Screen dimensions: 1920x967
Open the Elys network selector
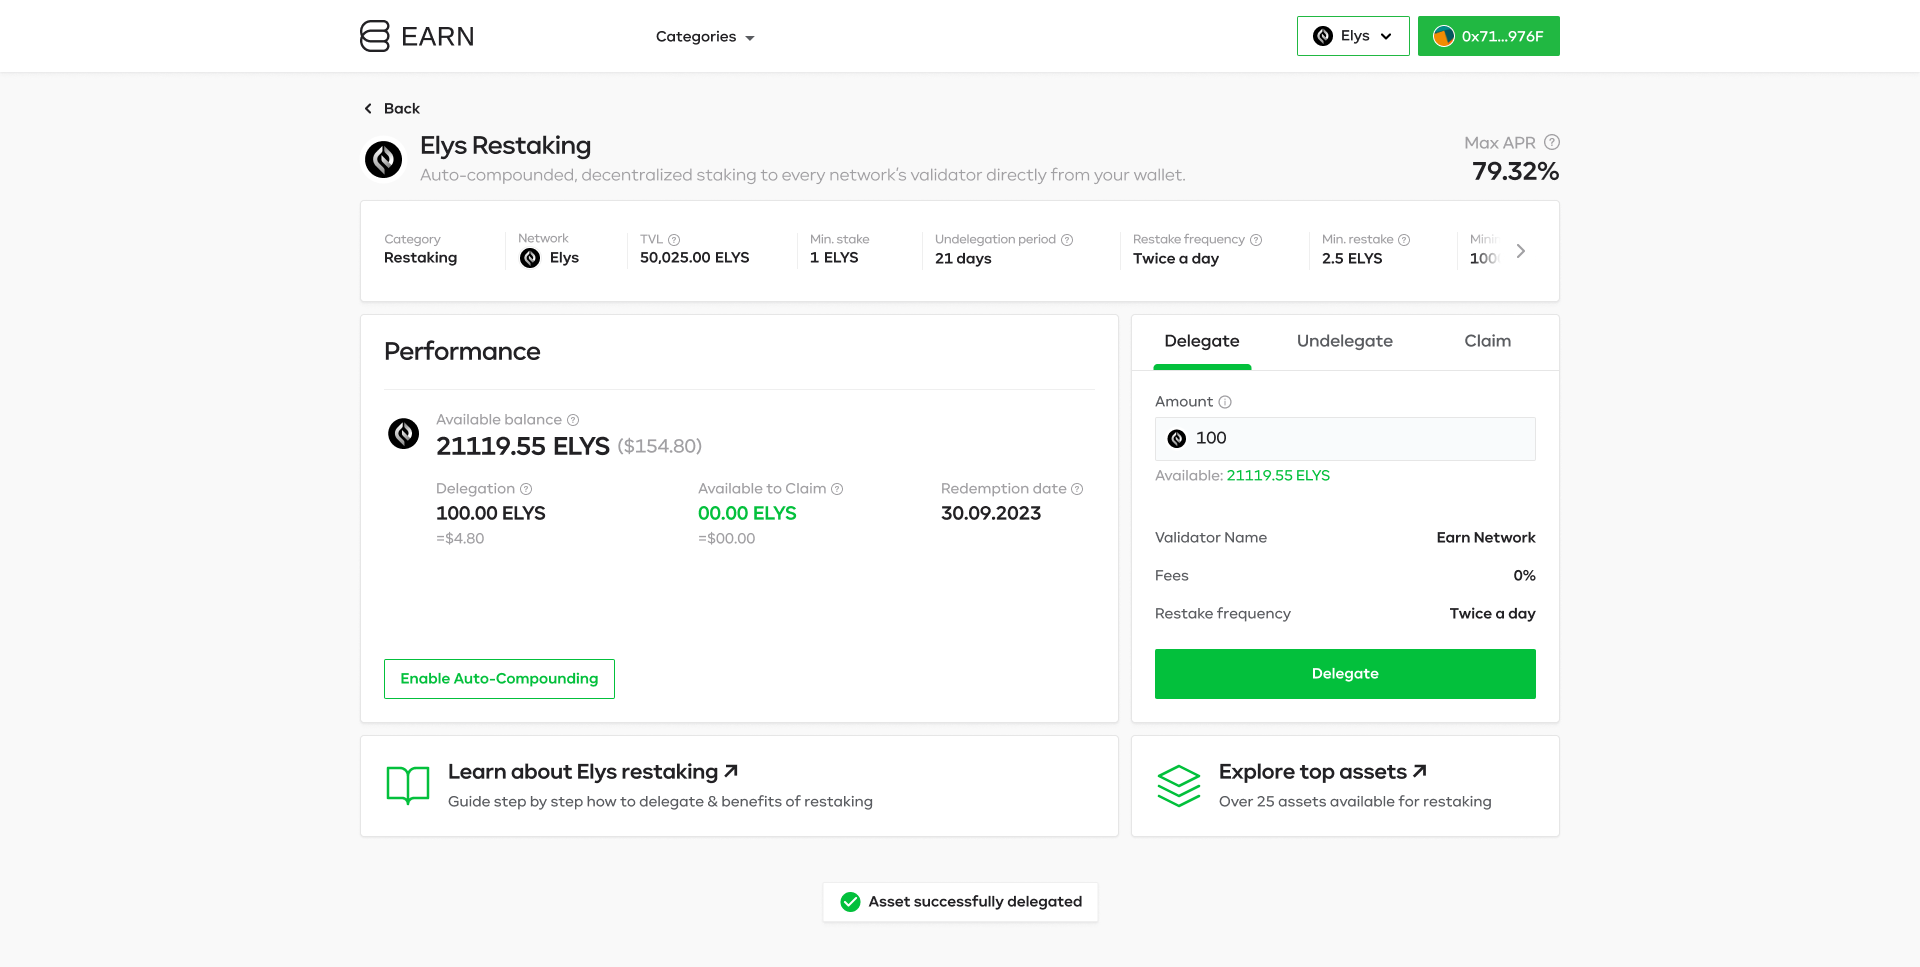coord(1353,36)
